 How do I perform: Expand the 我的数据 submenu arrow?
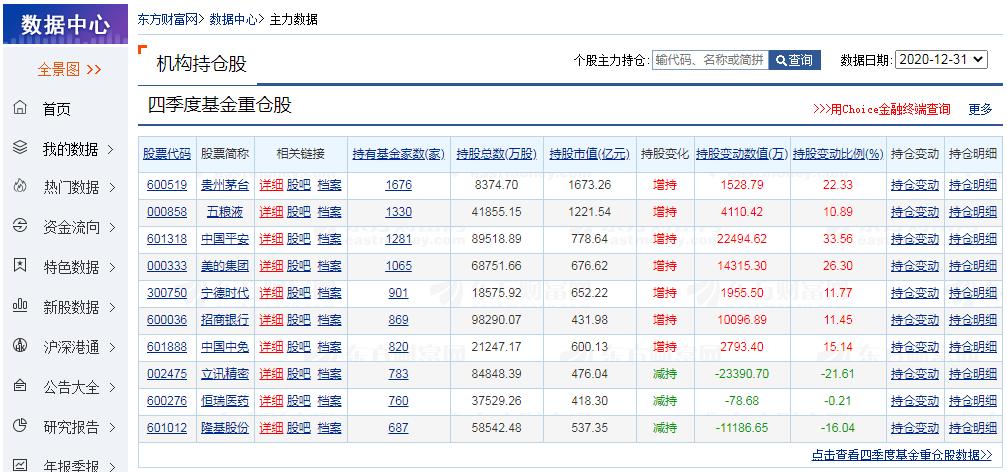pos(110,149)
